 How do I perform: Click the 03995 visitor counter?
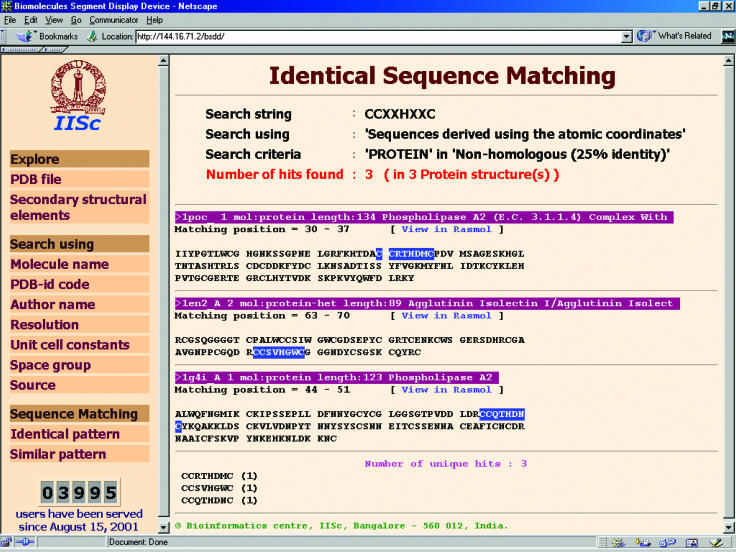point(79,493)
